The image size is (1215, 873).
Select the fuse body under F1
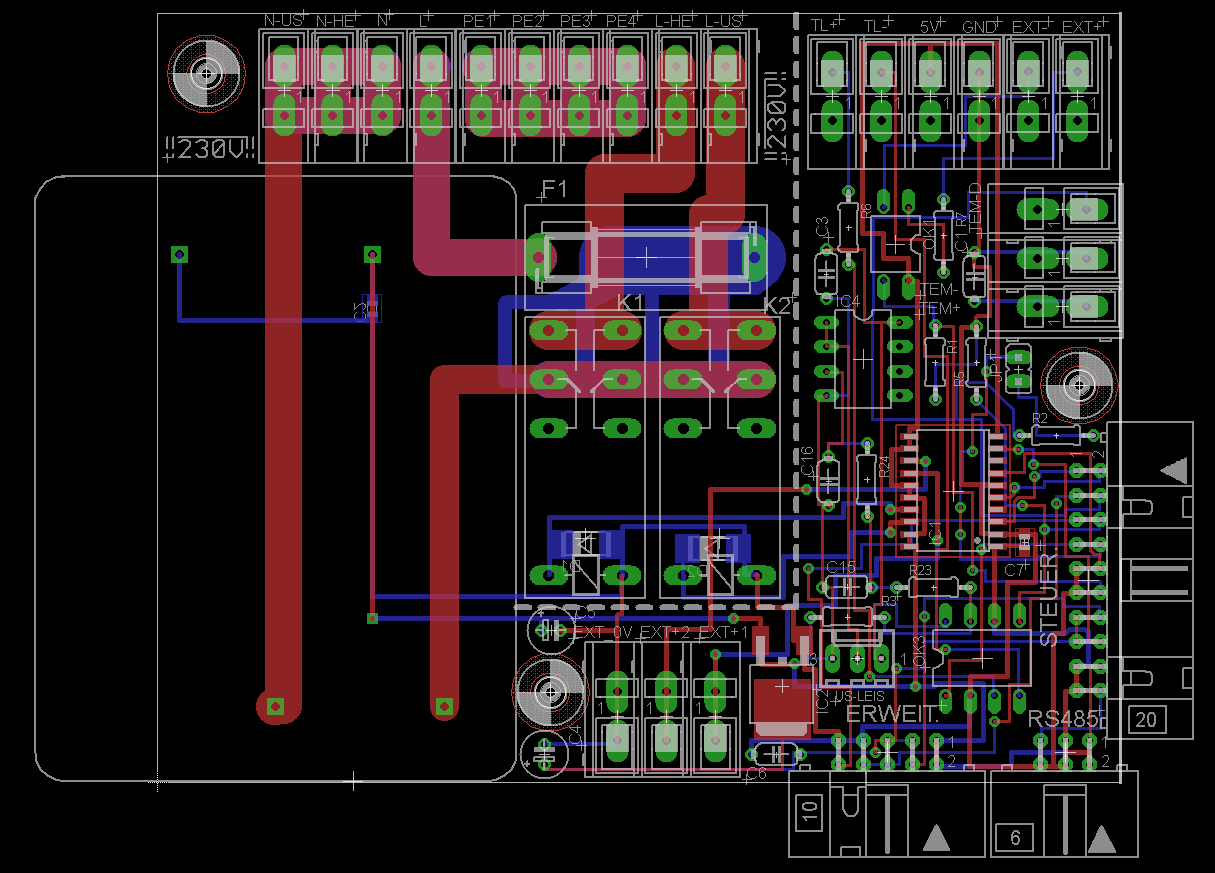point(645,256)
